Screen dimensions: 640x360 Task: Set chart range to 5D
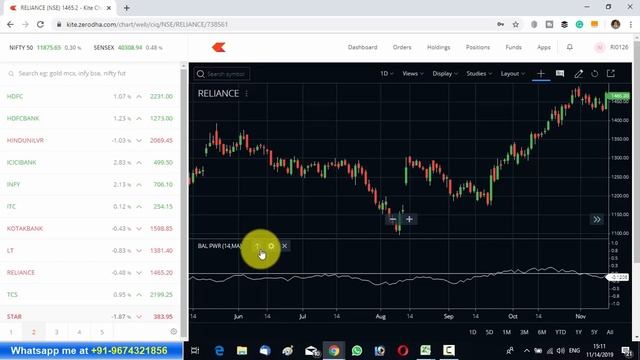489,332
